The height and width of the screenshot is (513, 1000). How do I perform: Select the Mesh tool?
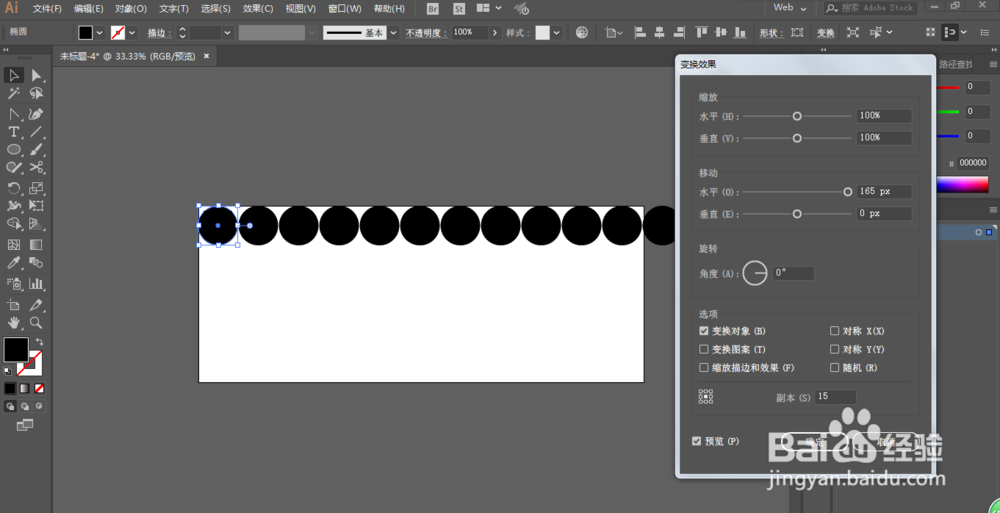(14, 245)
